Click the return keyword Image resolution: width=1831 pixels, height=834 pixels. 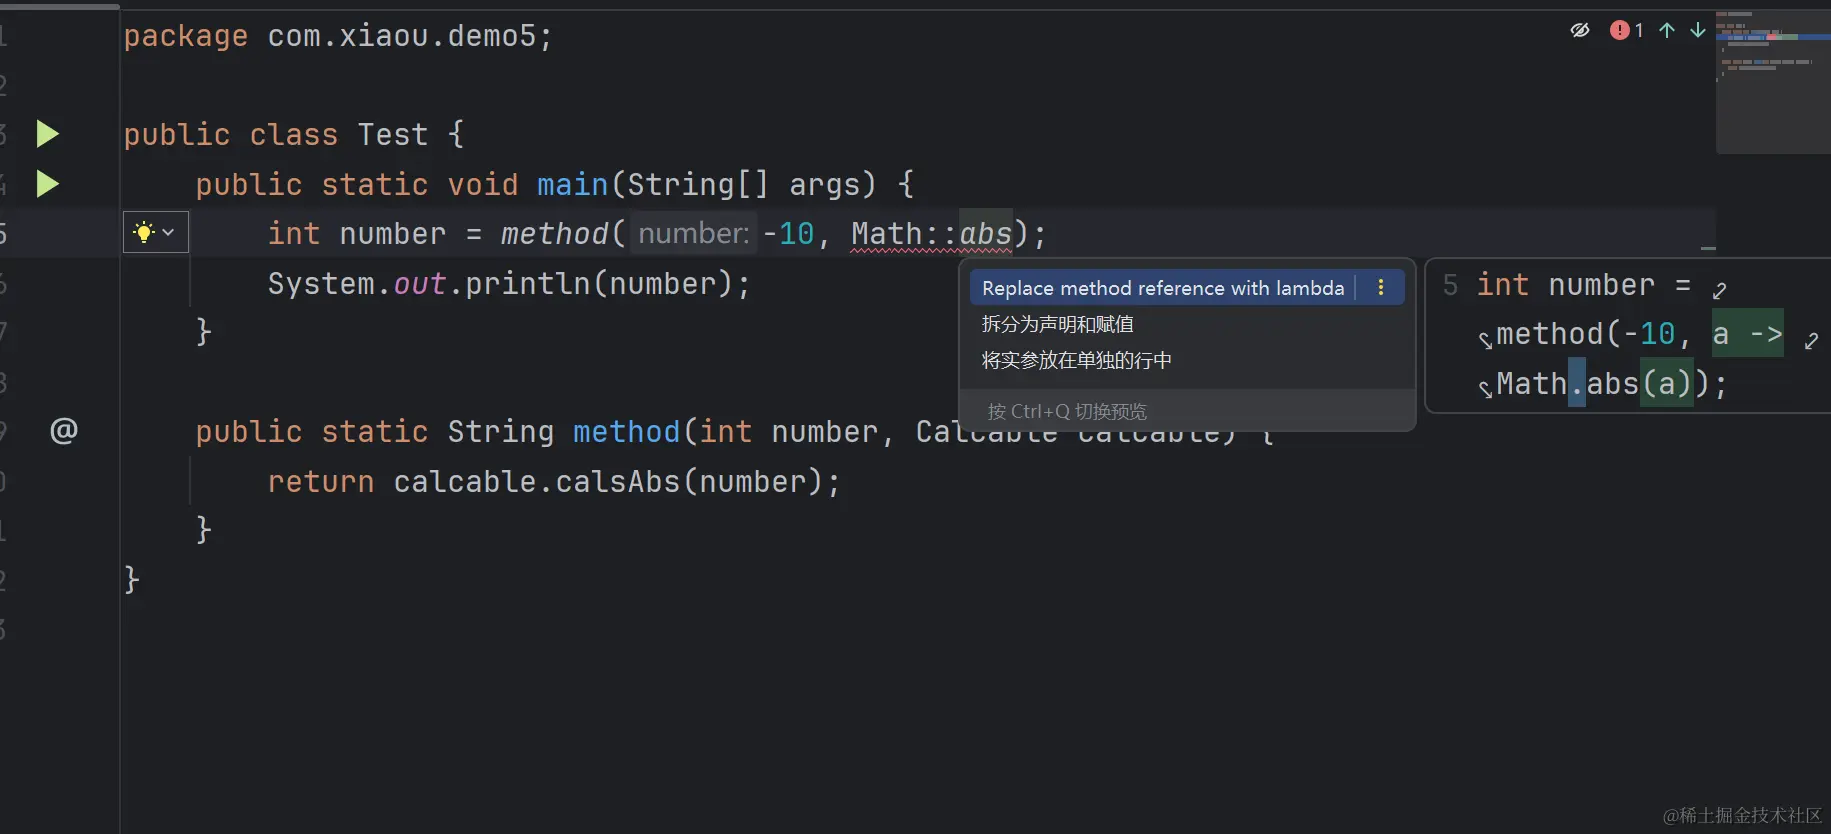point(321,482)
